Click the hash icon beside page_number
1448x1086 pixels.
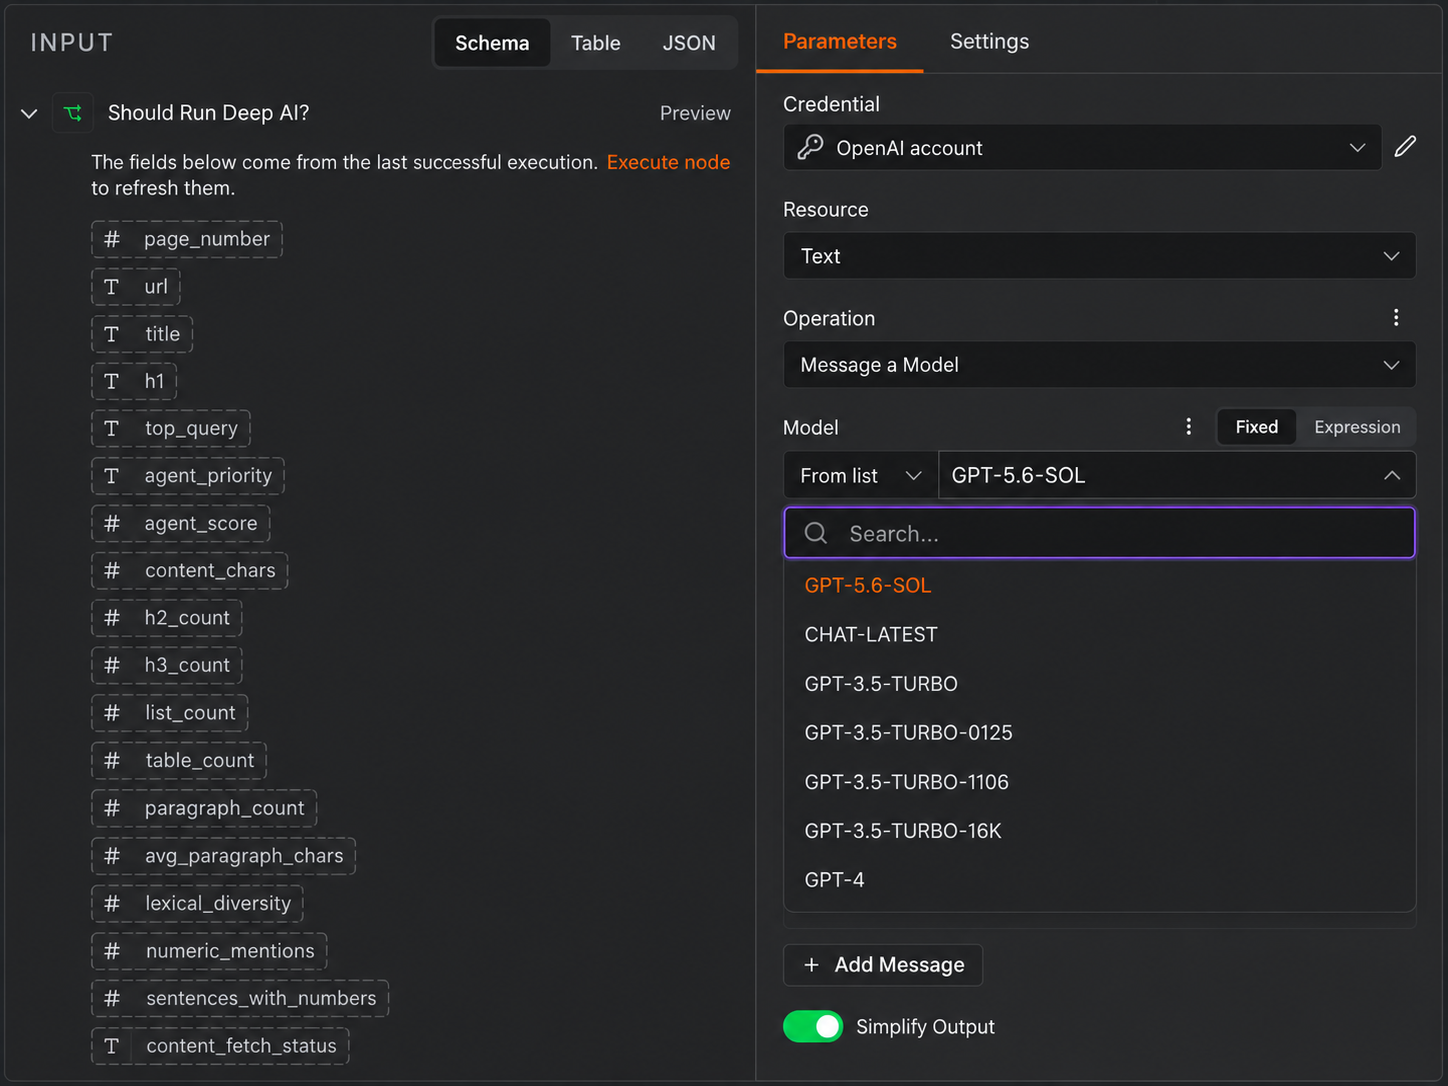coord(112,239)
